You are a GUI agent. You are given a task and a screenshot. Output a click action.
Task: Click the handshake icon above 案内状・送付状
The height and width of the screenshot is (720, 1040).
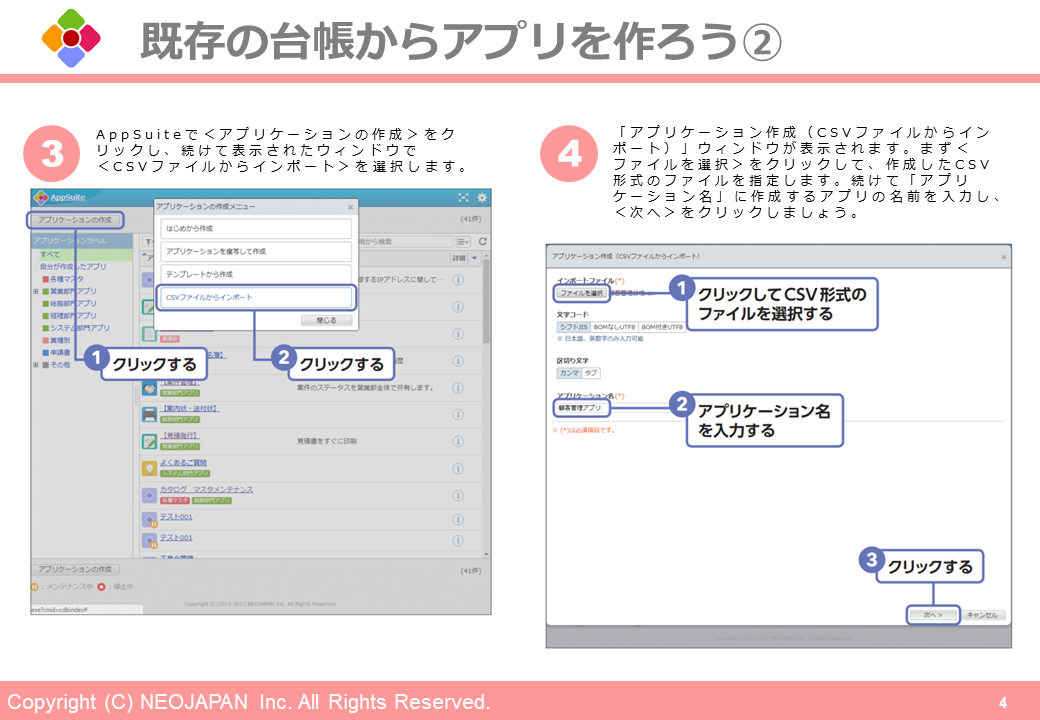pyautogui.click(x=149, y=388)
